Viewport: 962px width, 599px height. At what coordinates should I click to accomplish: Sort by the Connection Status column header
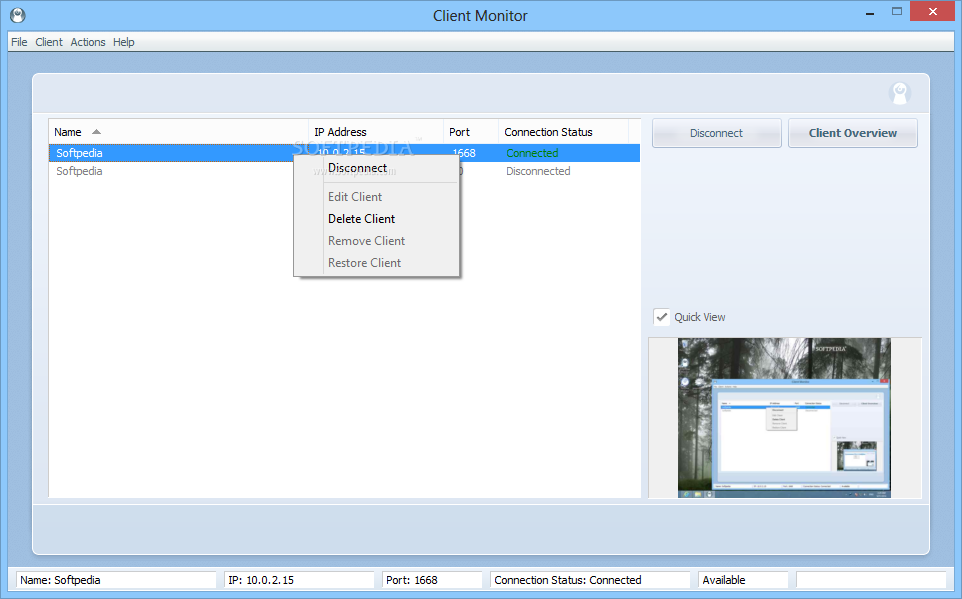pyautogui.click(x=563, y=132)
